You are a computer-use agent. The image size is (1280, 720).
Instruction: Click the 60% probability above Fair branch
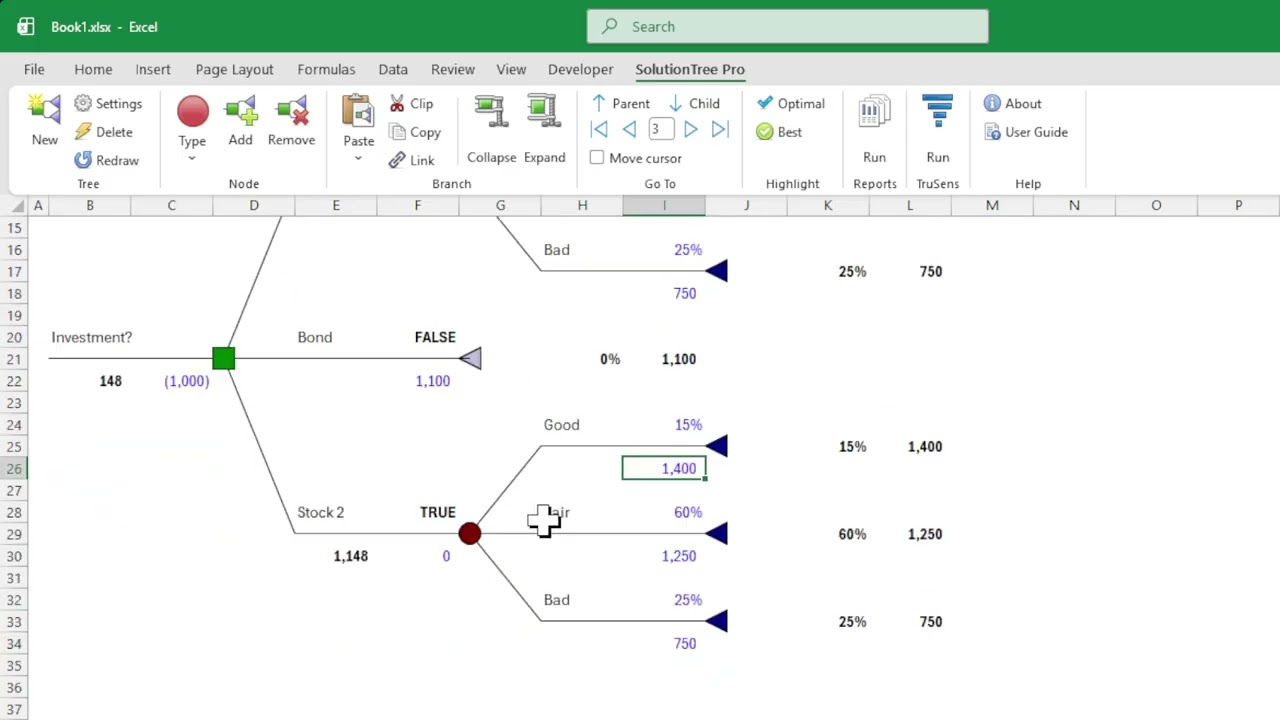(x=688, y=512)
